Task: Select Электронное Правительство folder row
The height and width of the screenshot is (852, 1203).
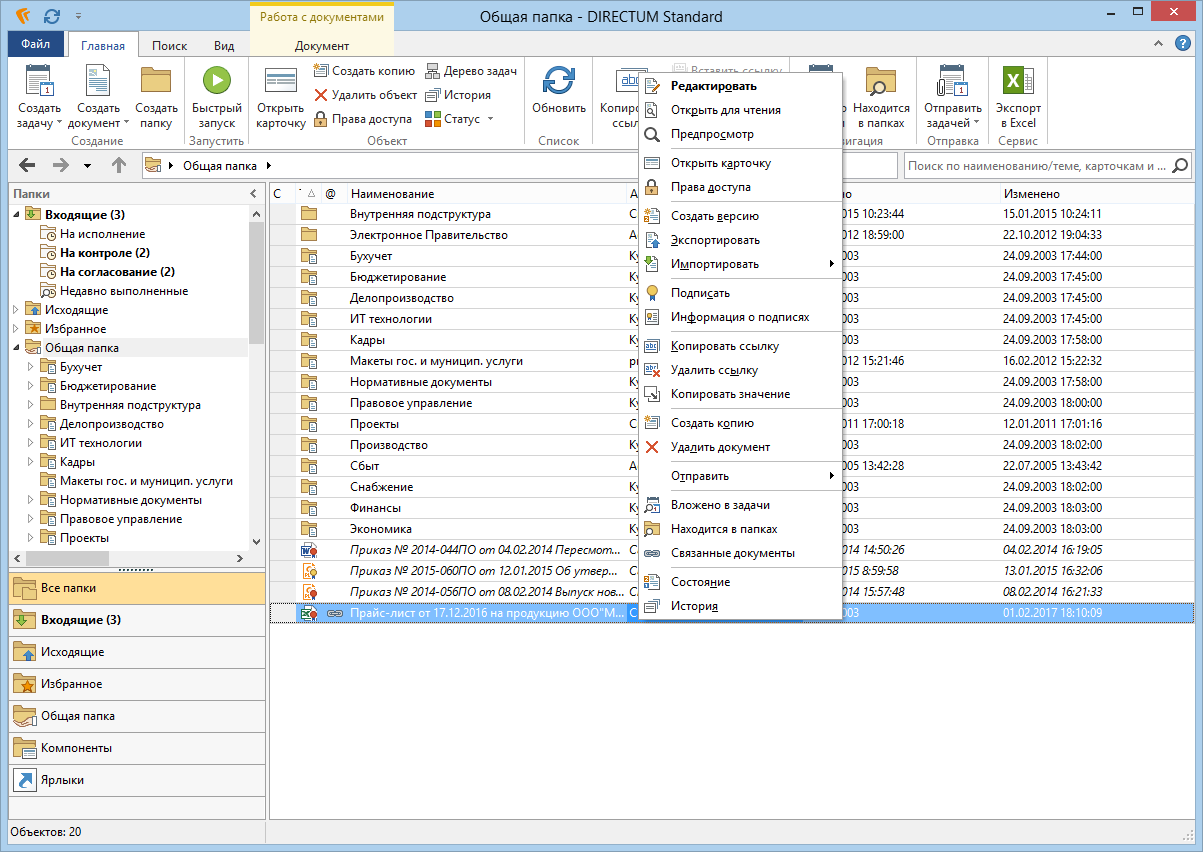Action: pyautogui.click(x=731, y=235)
